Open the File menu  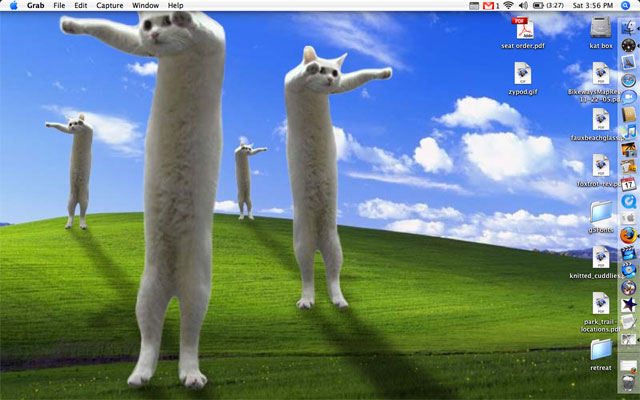coord(59,5)
